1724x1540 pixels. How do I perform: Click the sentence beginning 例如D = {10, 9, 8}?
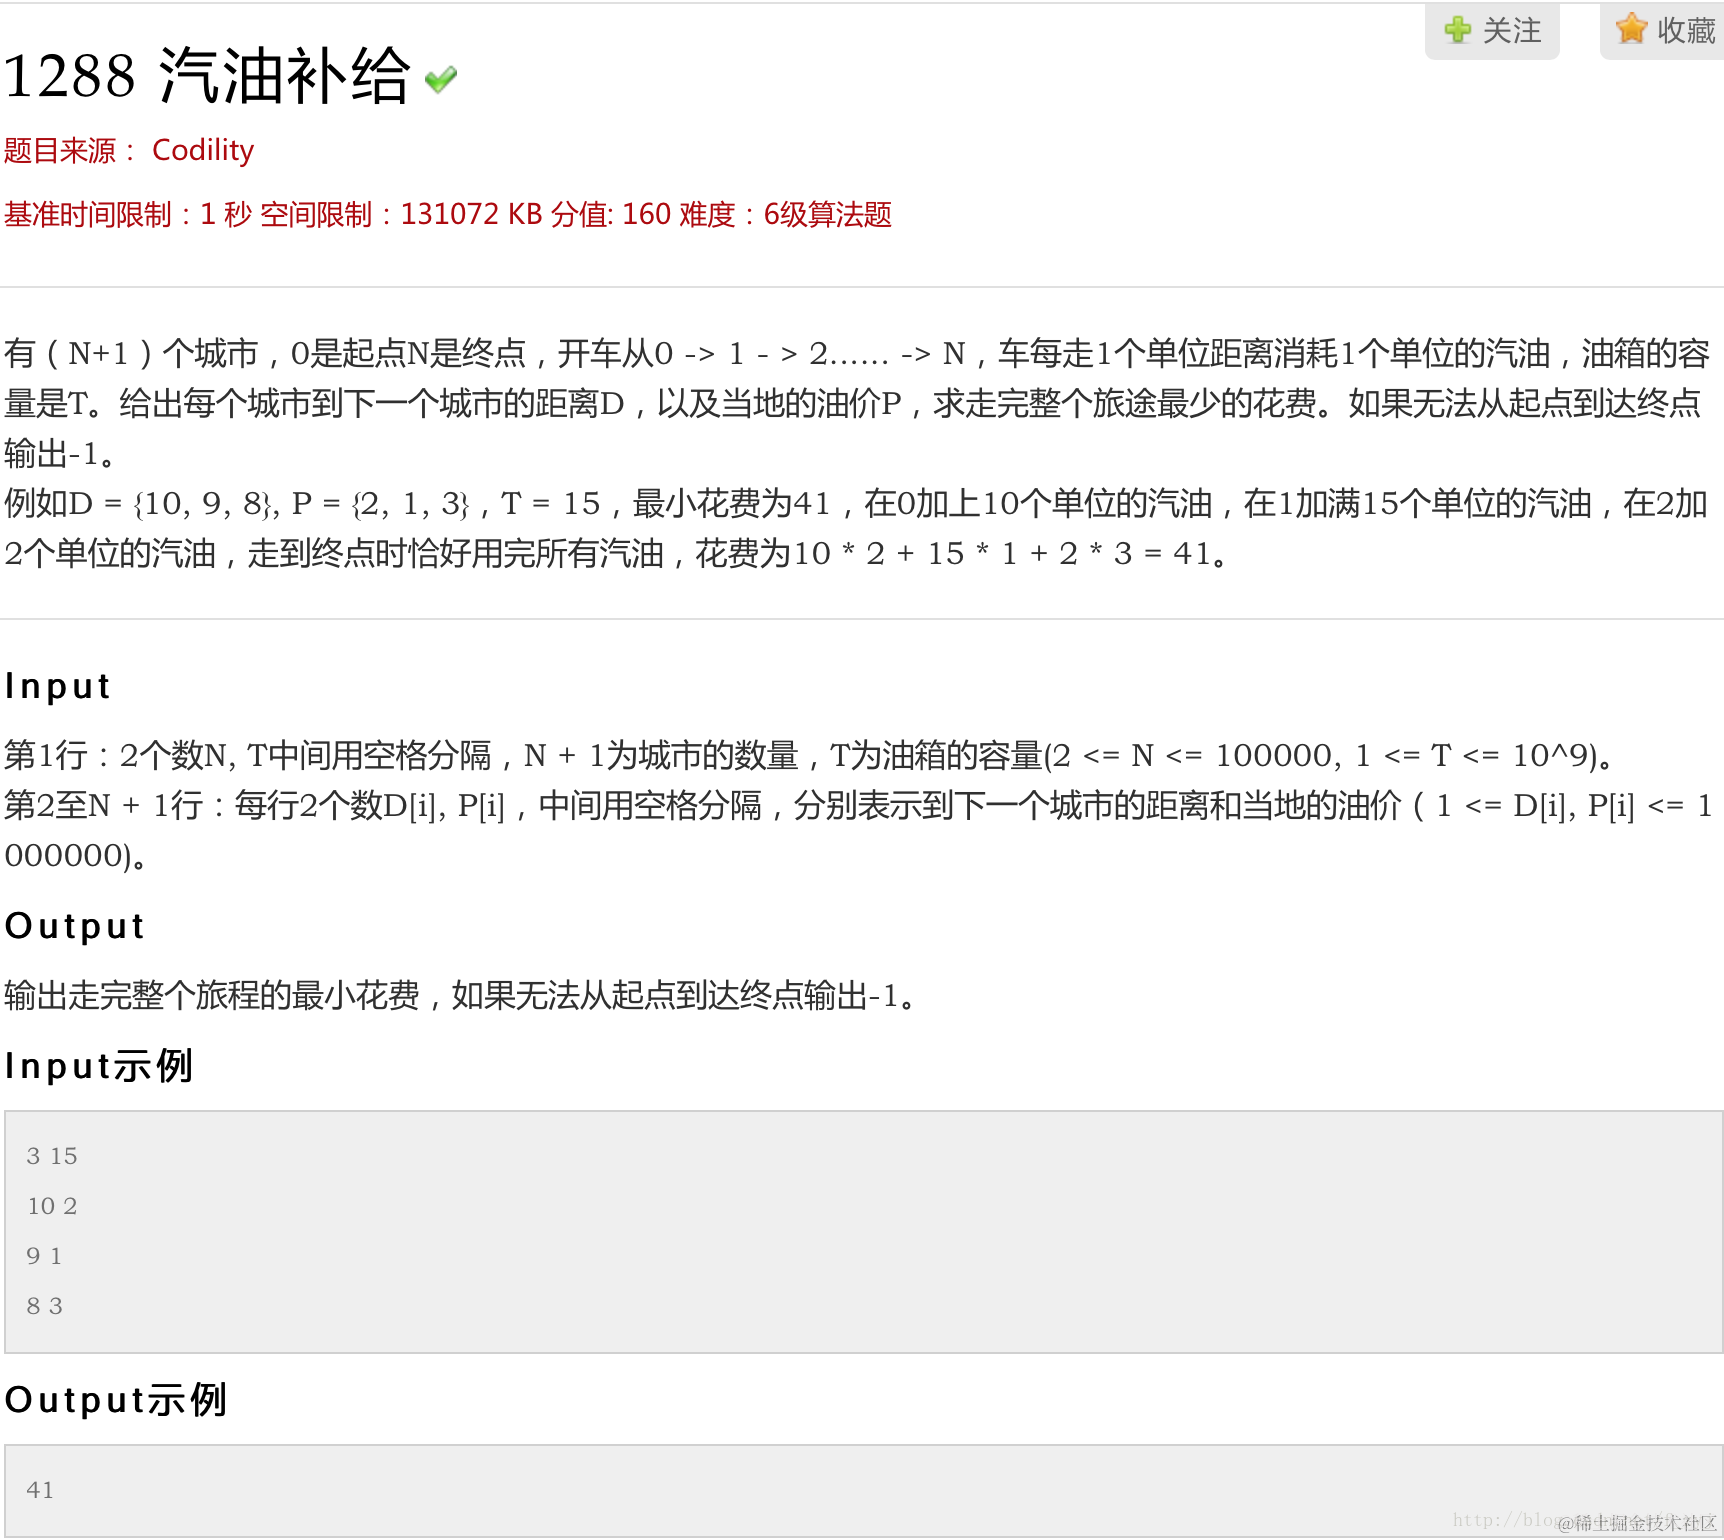(x=857, y=528)
